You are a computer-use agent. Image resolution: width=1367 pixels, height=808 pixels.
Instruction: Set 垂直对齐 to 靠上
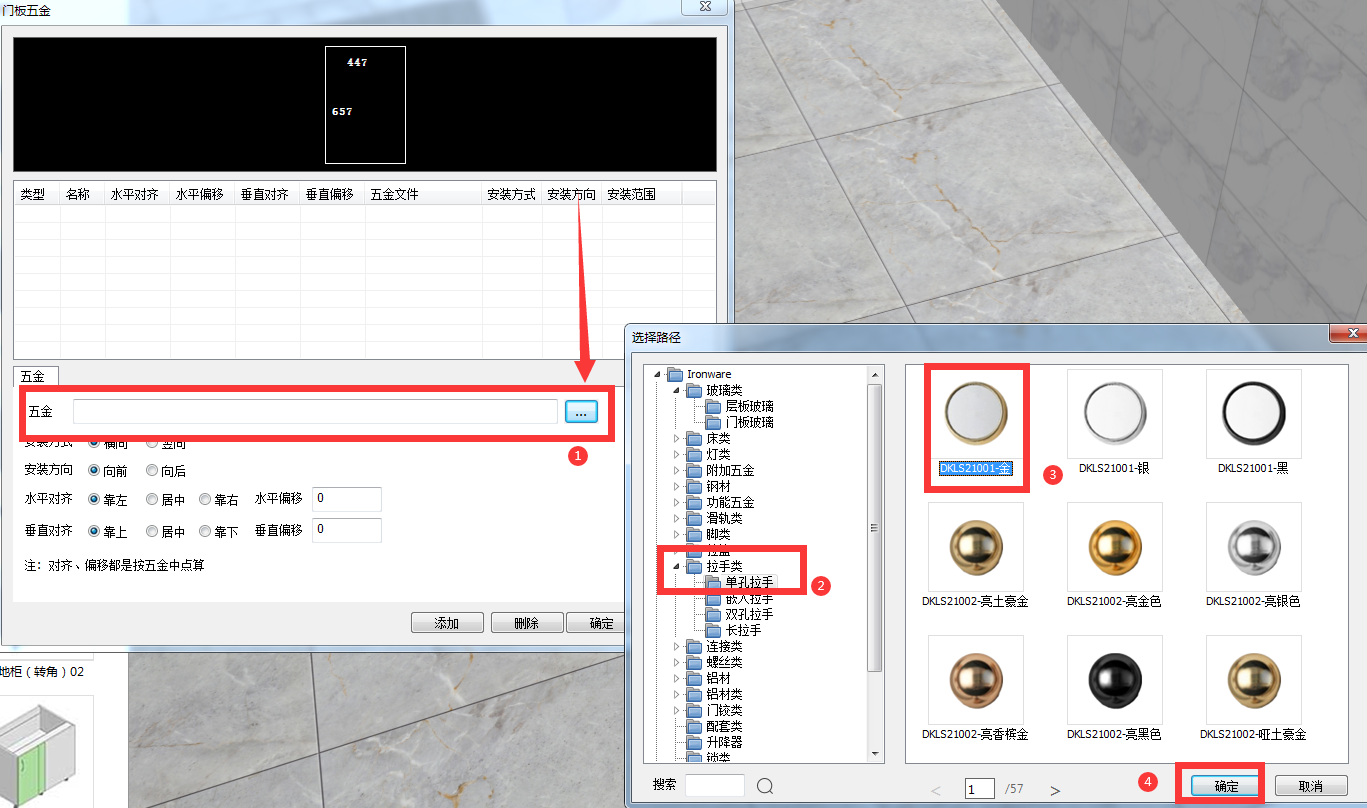pyautogui.click(x=108, y=532)
